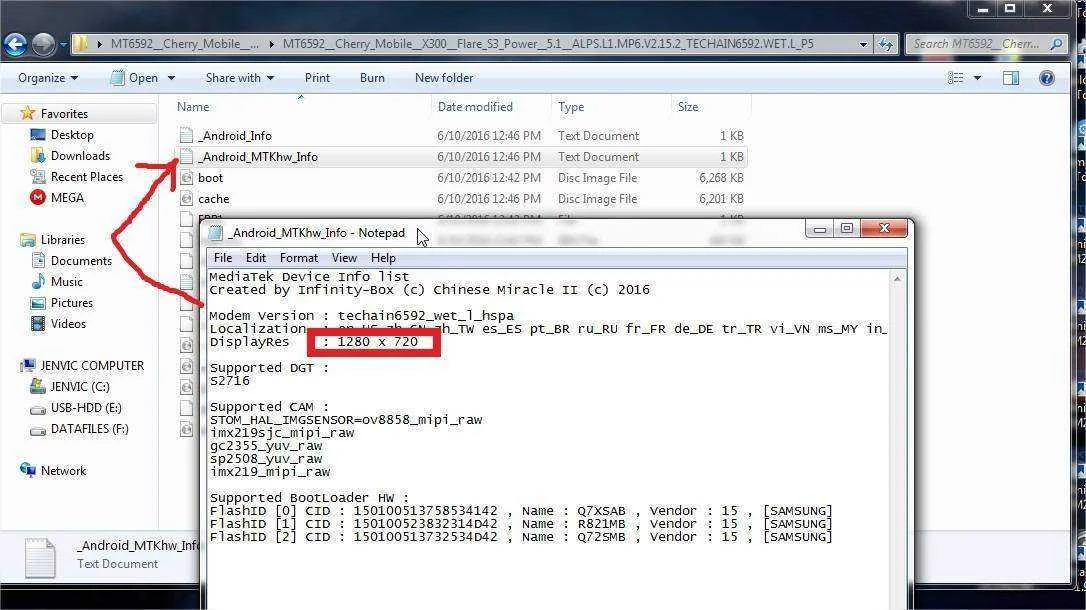1086x610 pixels.
Task: Click 'gc2355_yuv_raw' line in Notepad
Action: [x=266, y=446]
